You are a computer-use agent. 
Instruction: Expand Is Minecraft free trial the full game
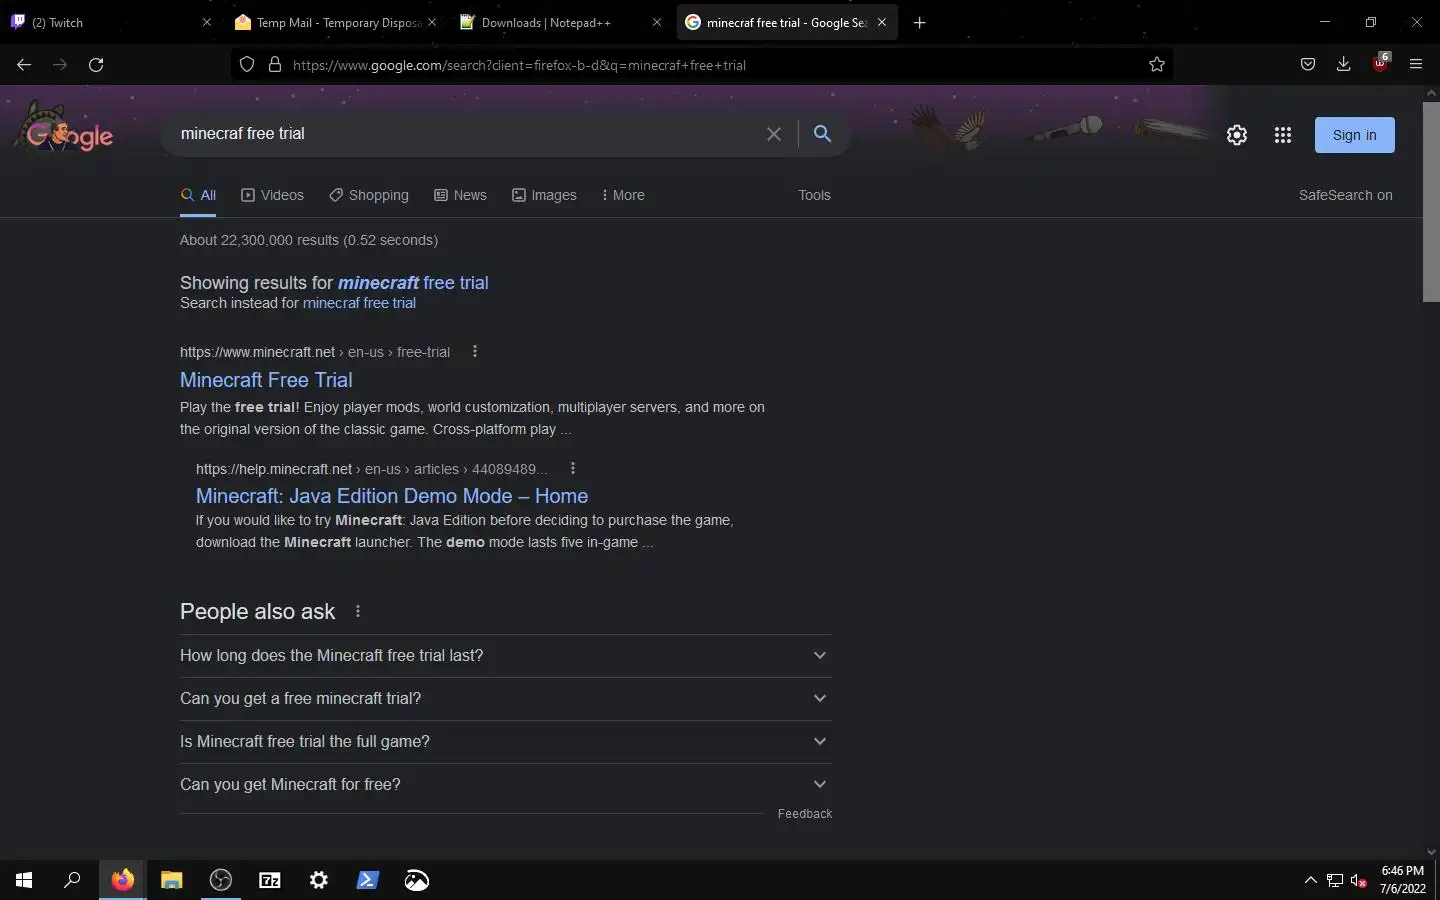pos(505,742)
